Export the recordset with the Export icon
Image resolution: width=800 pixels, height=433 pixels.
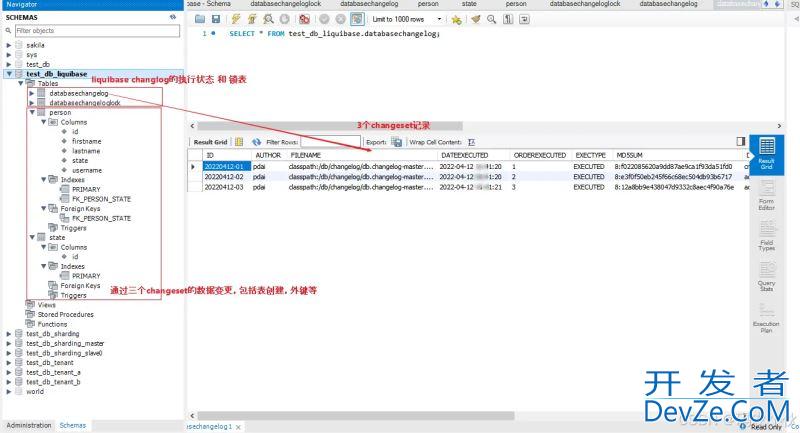(x=396, y=142)
